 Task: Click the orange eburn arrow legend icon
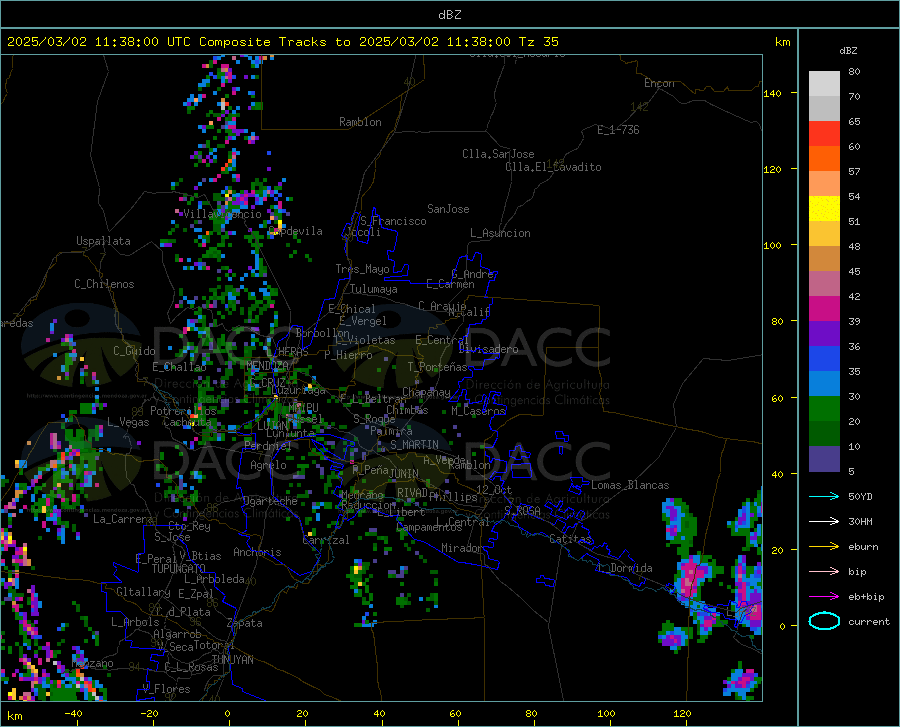(824, 546)
